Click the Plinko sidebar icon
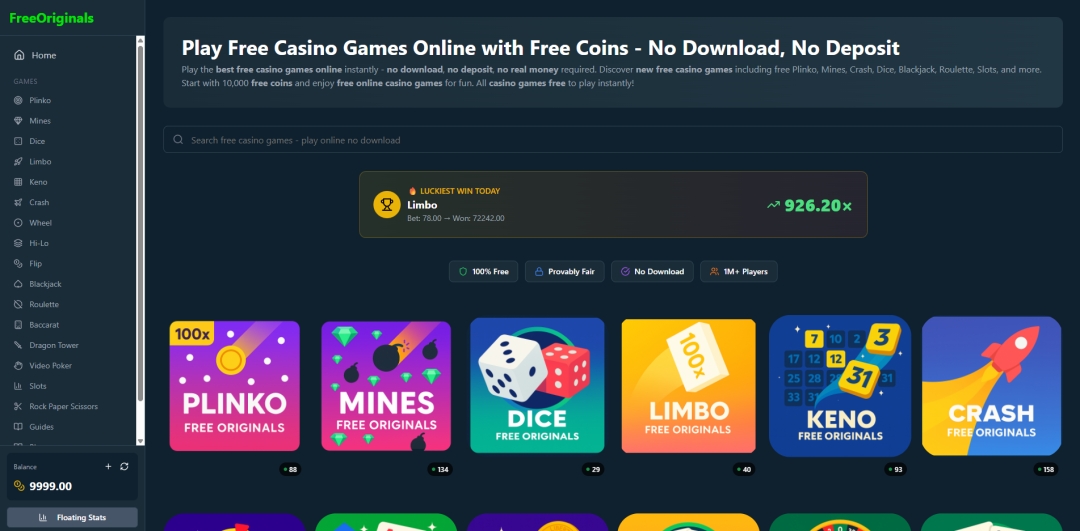The image size is (1080, 531). (x=19, y=101)
